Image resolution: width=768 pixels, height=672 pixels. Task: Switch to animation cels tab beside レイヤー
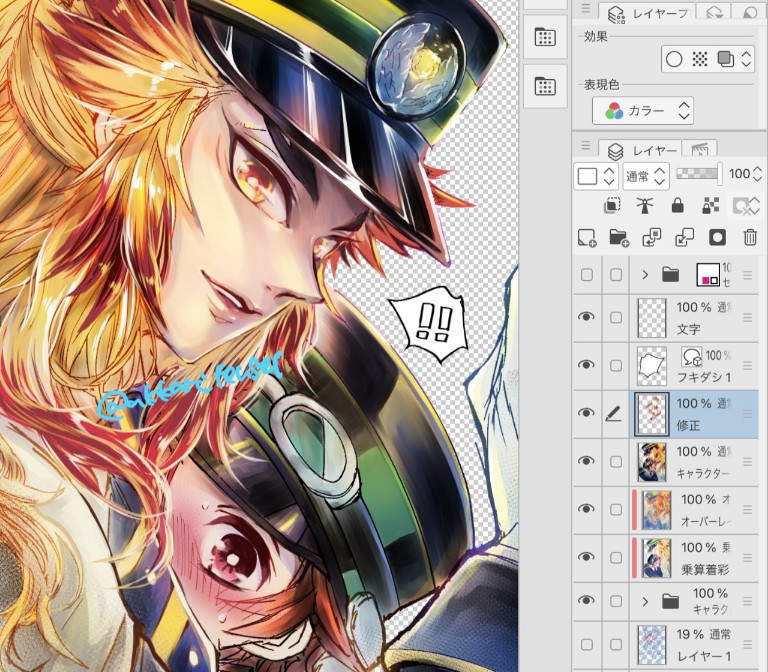click(700, 151)
